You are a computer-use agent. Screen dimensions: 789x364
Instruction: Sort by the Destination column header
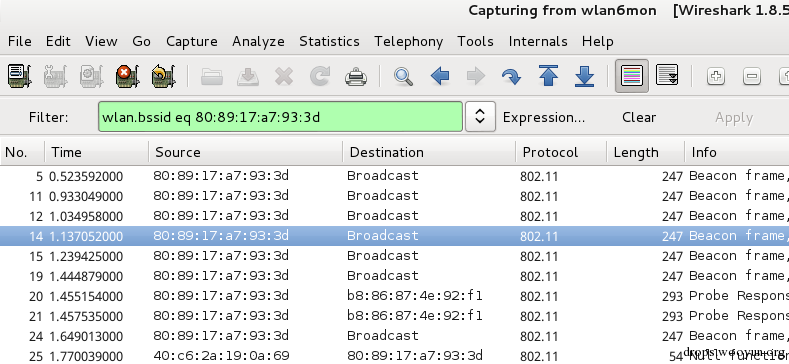pos(429,152)
